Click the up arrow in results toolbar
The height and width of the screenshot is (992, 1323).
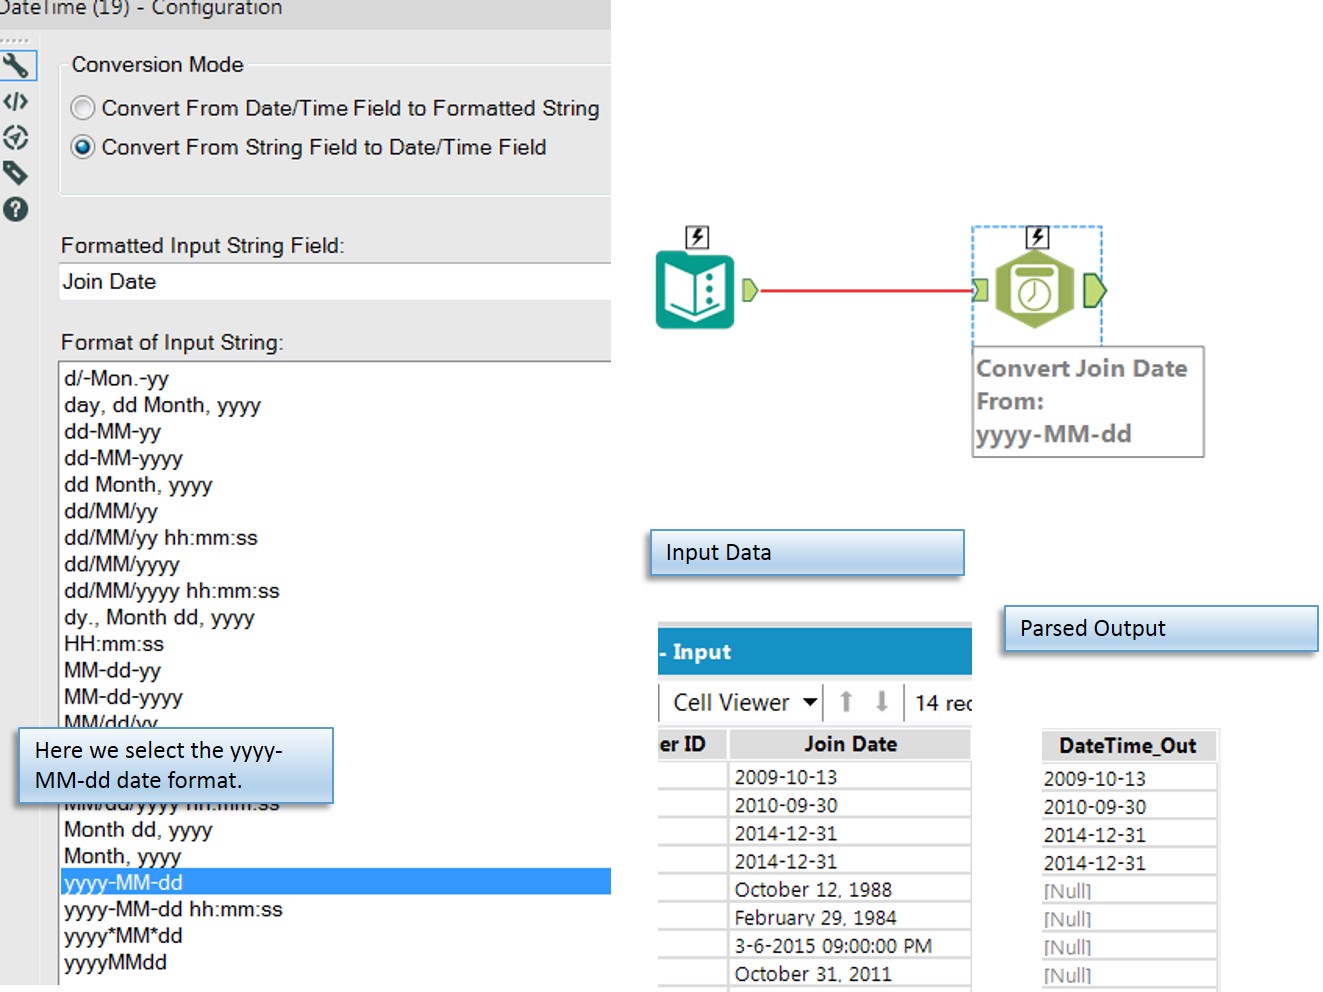coord(846,702)
